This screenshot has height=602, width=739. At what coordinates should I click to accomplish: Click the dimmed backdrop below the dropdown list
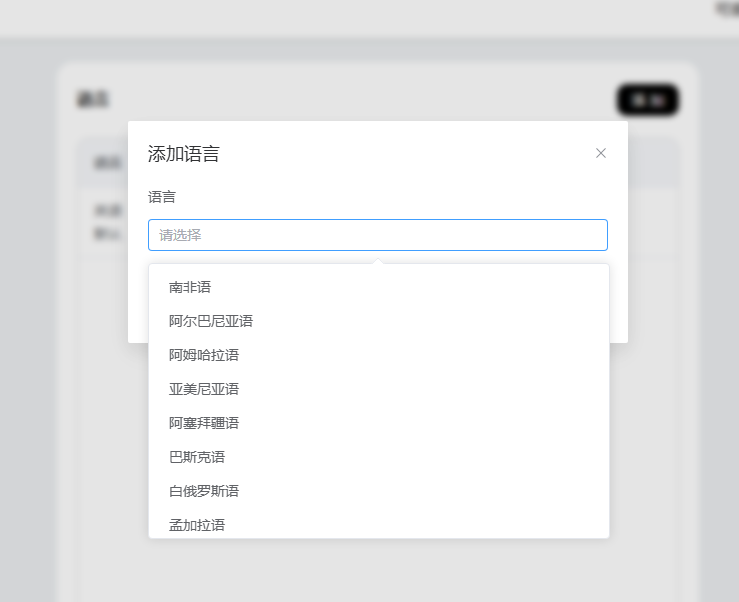coord(378,570)
